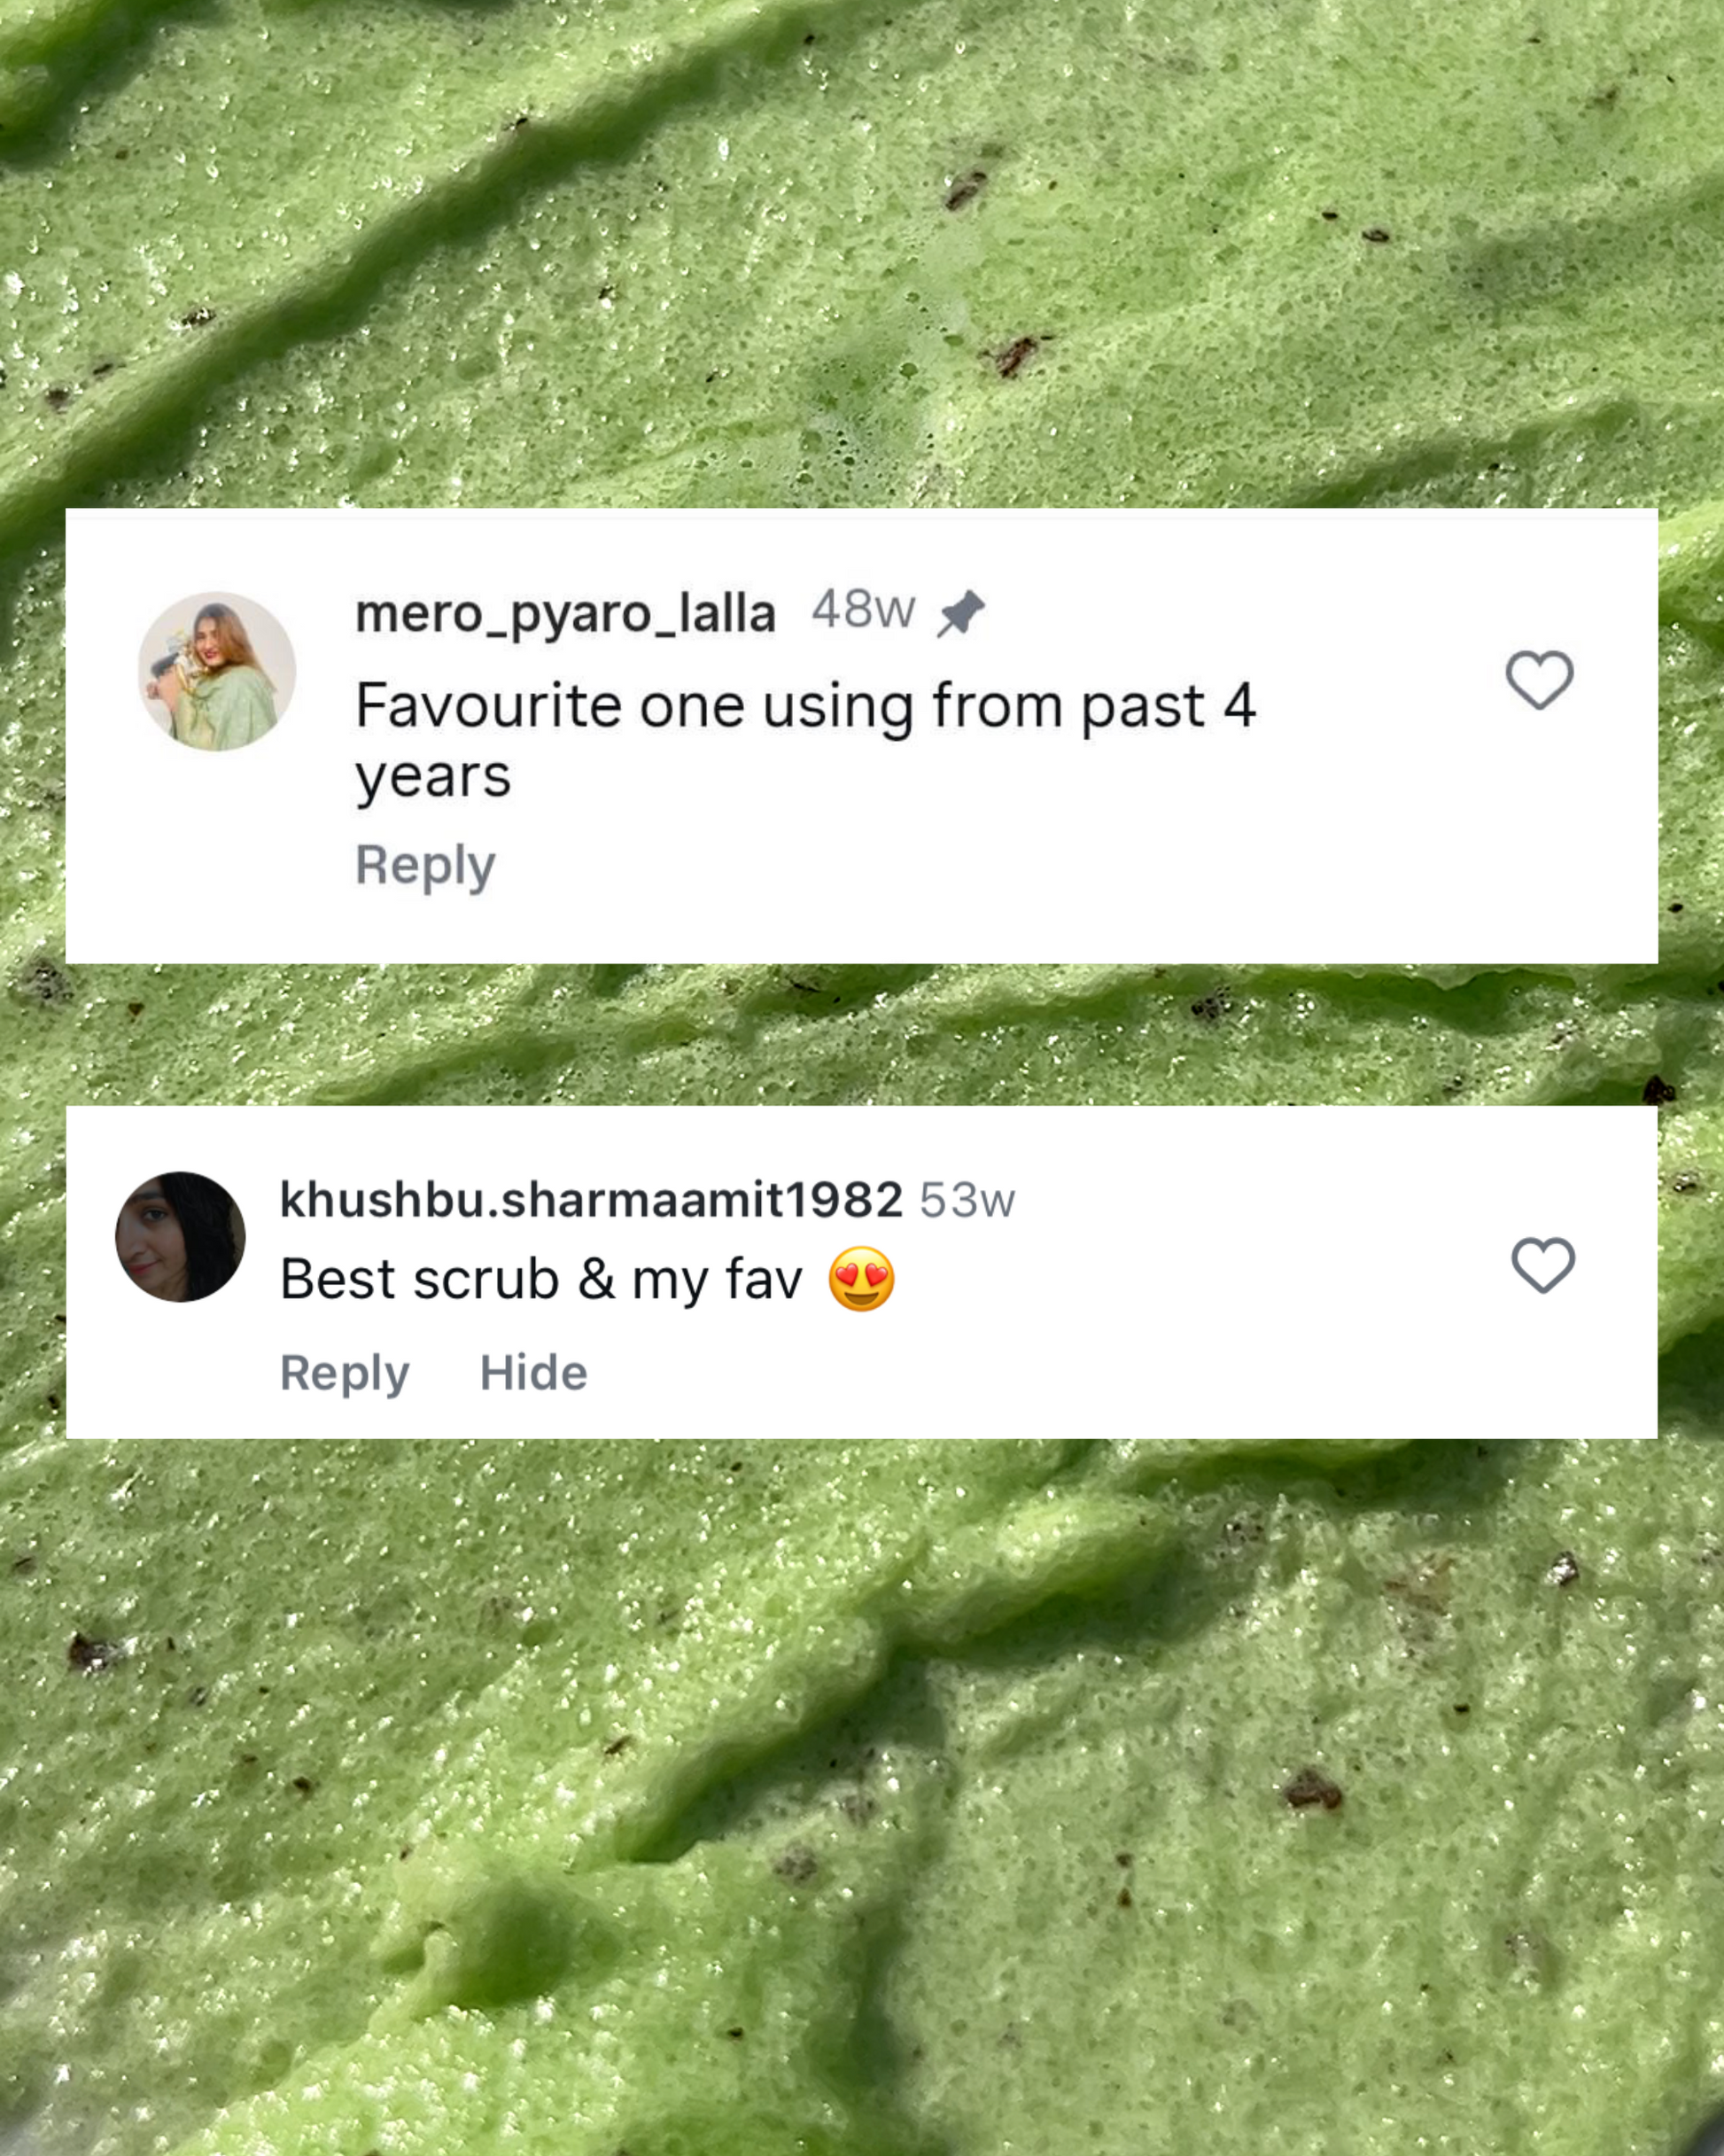Like the "Best scrub & my fav" comment
The height and width of the screenshot is (2156, 1724).
click(x=1543, y=1265)
